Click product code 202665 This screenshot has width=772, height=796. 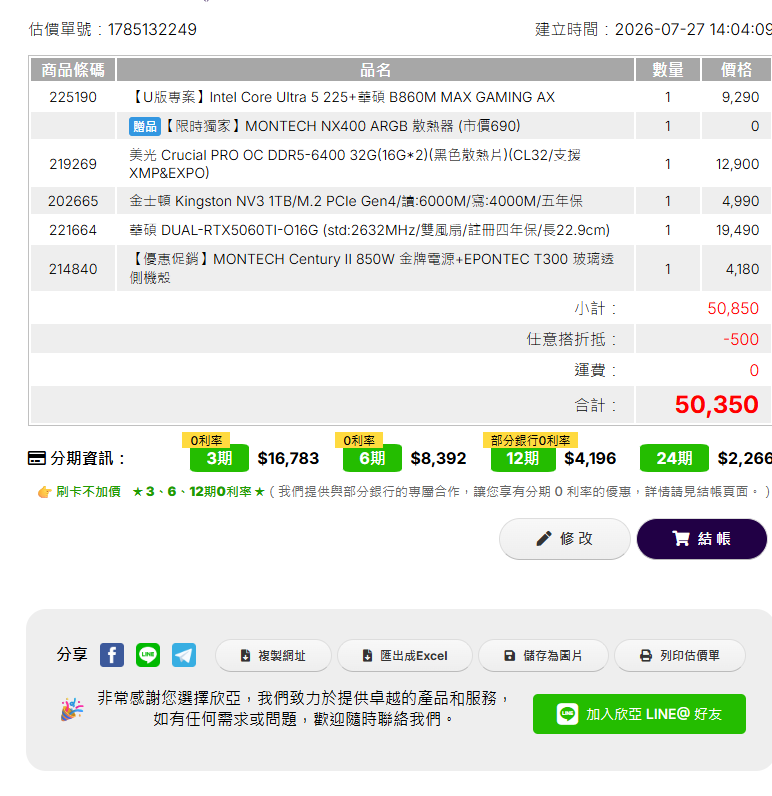point(73,201)
